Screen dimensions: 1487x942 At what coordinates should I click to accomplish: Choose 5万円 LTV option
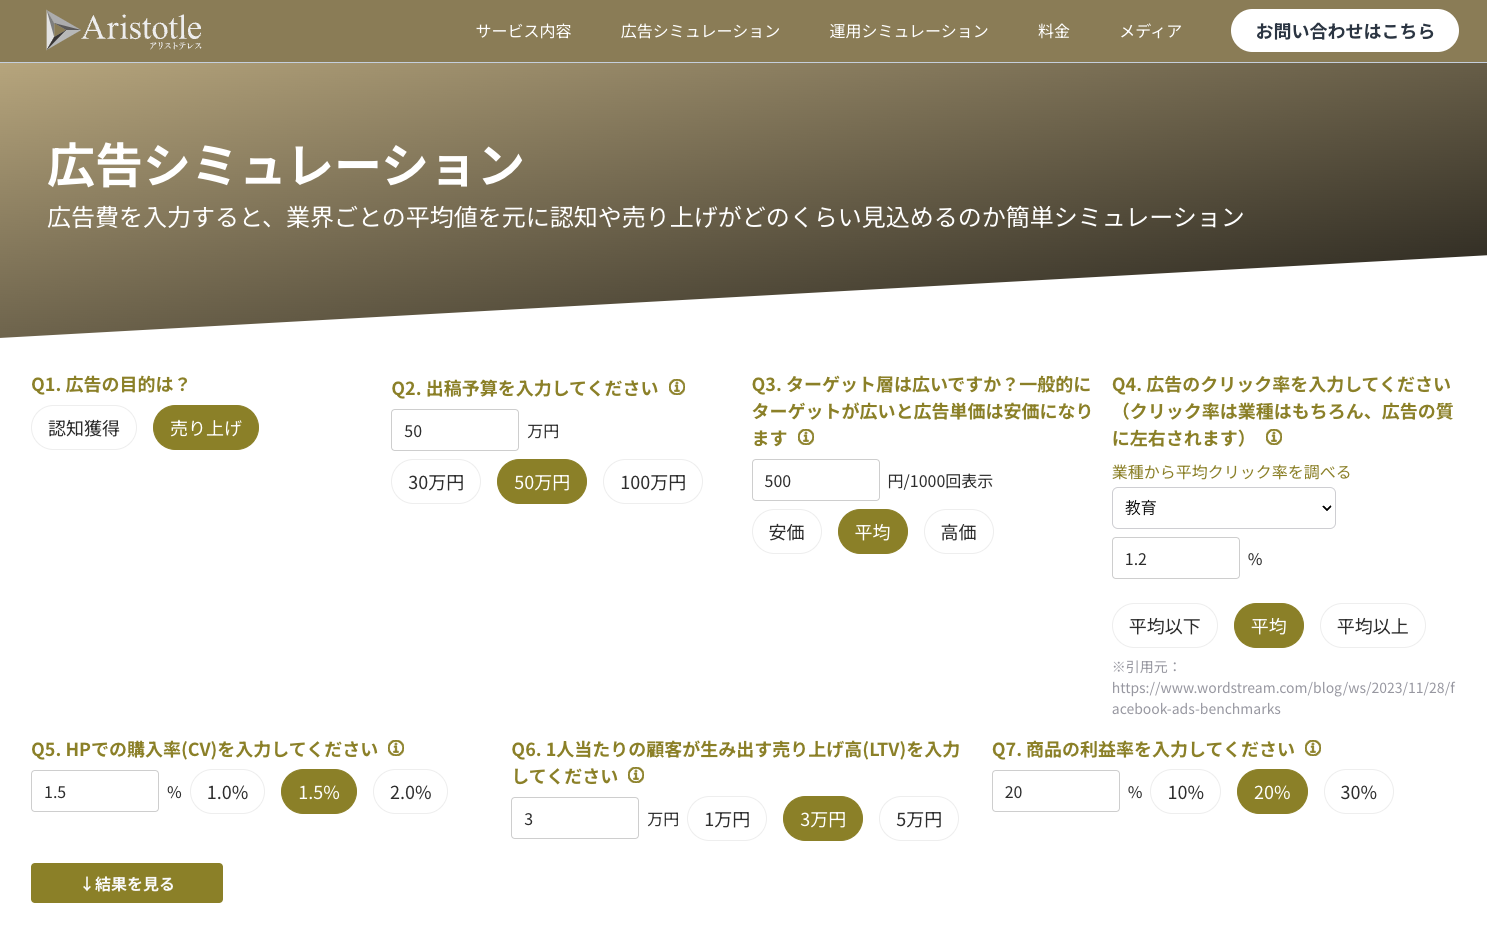pos(919,819)
